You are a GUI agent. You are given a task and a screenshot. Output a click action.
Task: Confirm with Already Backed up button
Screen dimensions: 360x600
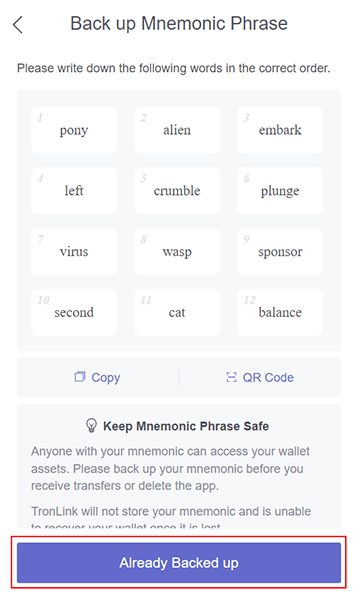179,562
